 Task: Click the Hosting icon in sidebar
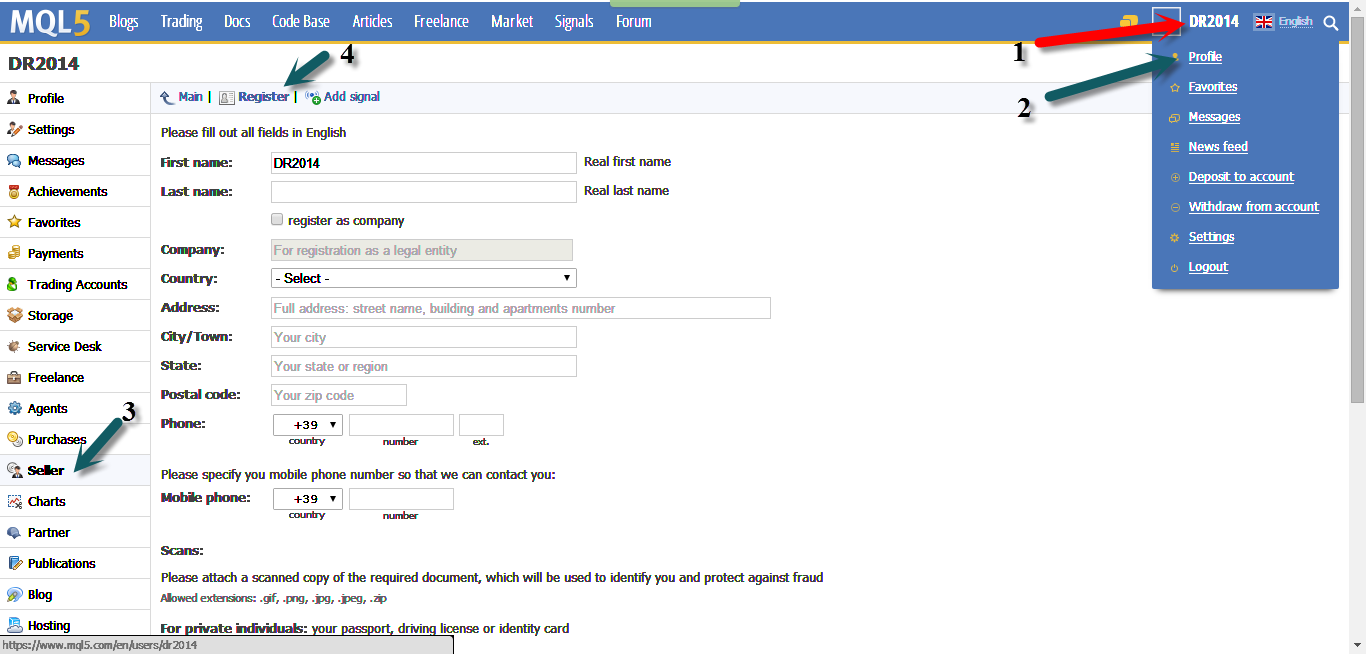tap(14, 625)
